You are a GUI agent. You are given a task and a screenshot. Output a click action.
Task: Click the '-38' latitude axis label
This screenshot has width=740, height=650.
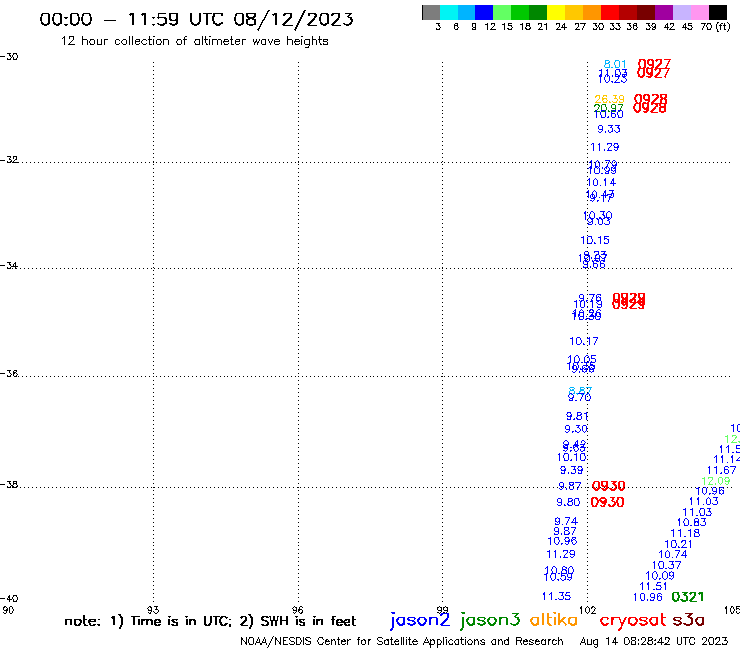point(9,484)
